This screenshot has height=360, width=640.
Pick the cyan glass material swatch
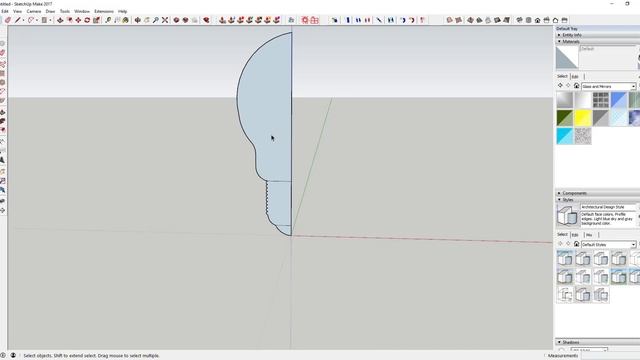point(564,136)
